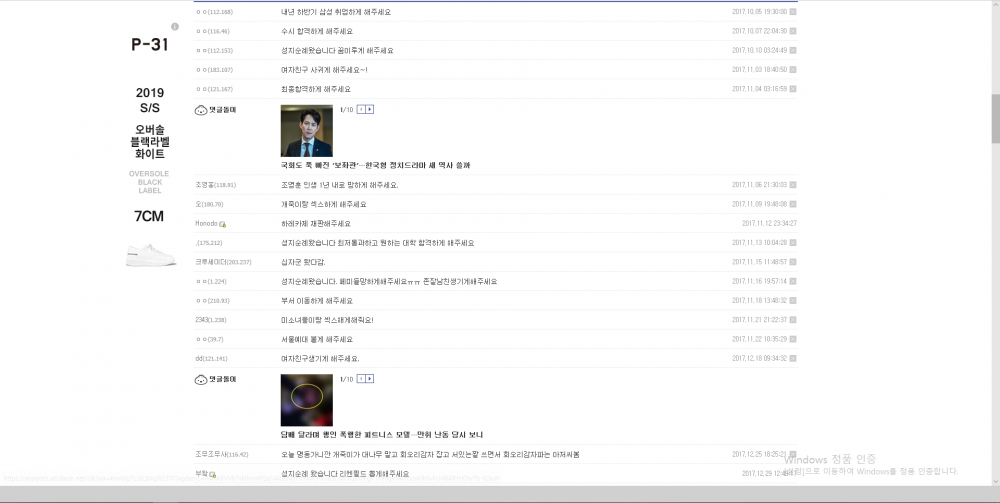Delete the comment dated 2017.11.04 03:16:59
The image size is (1000, 503).
click(x=793, y=89)
